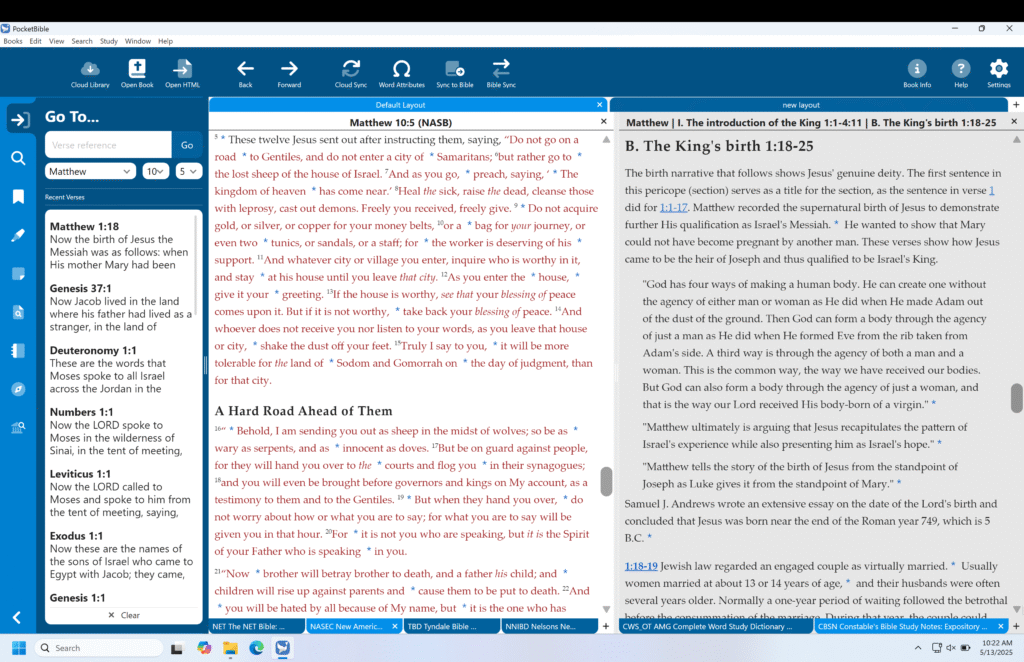Open the Bookmarks sidebar pane

(x=18, y=197)
